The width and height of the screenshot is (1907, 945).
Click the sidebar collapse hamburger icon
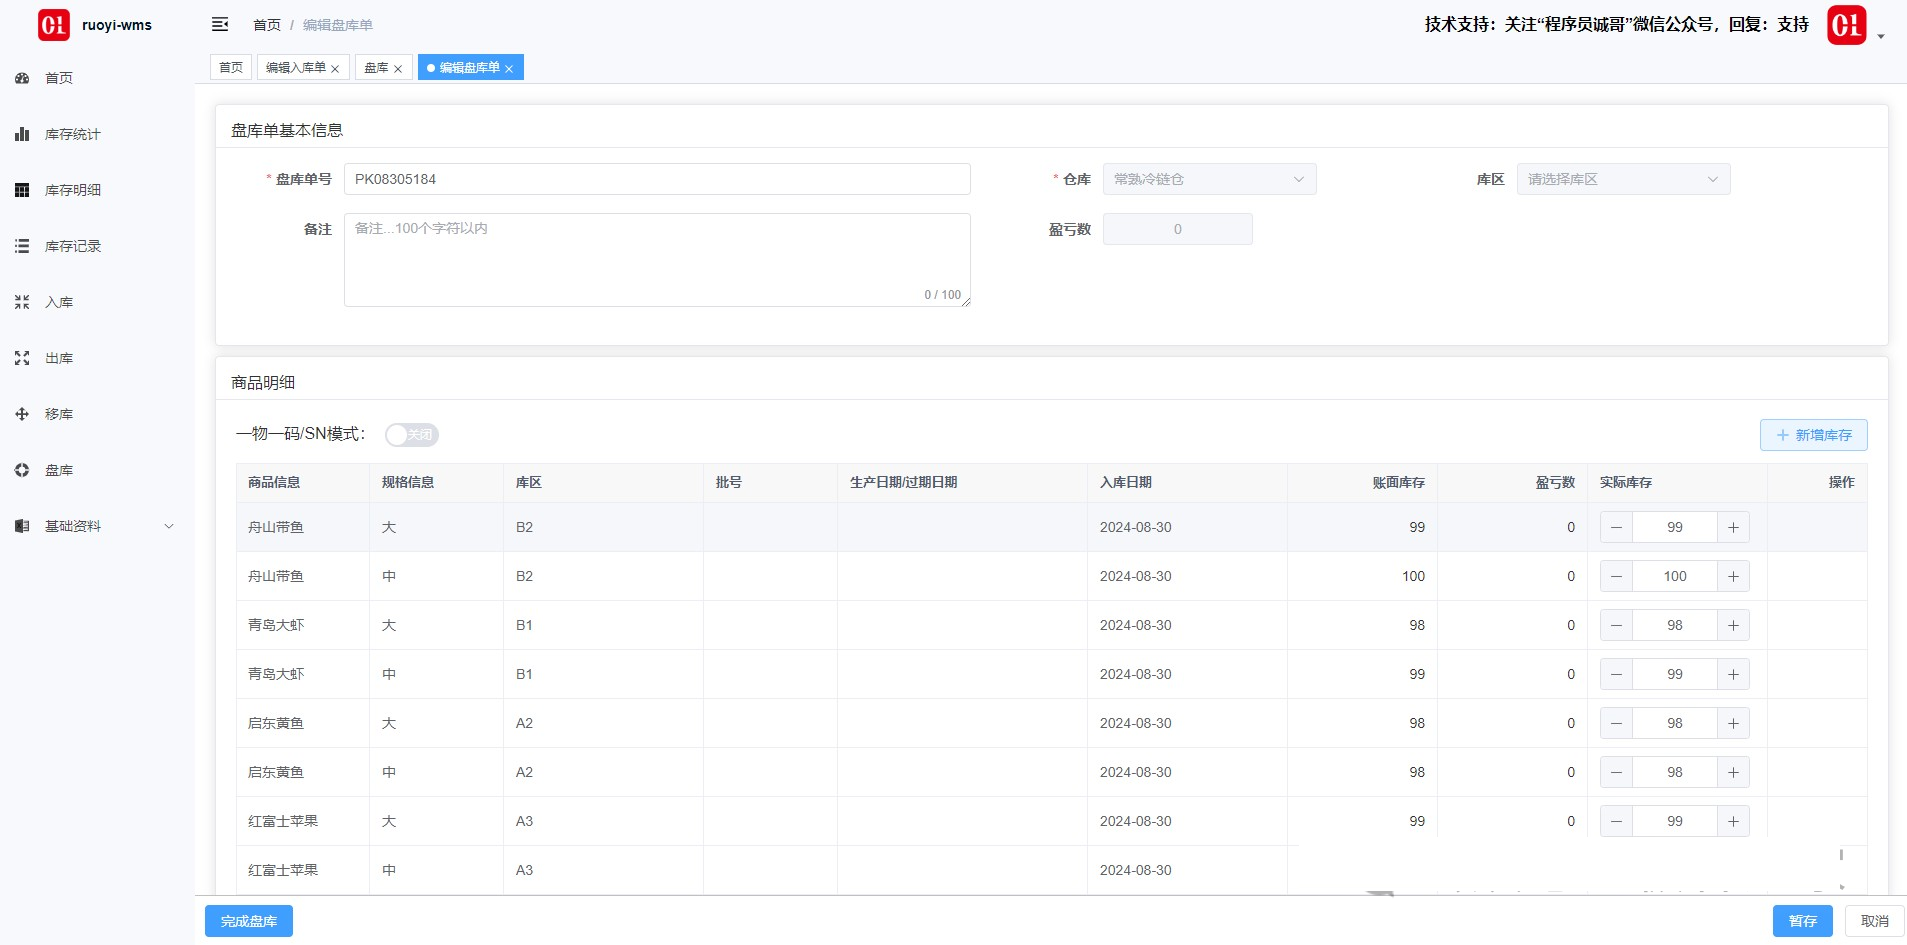(x=220, y=25)
